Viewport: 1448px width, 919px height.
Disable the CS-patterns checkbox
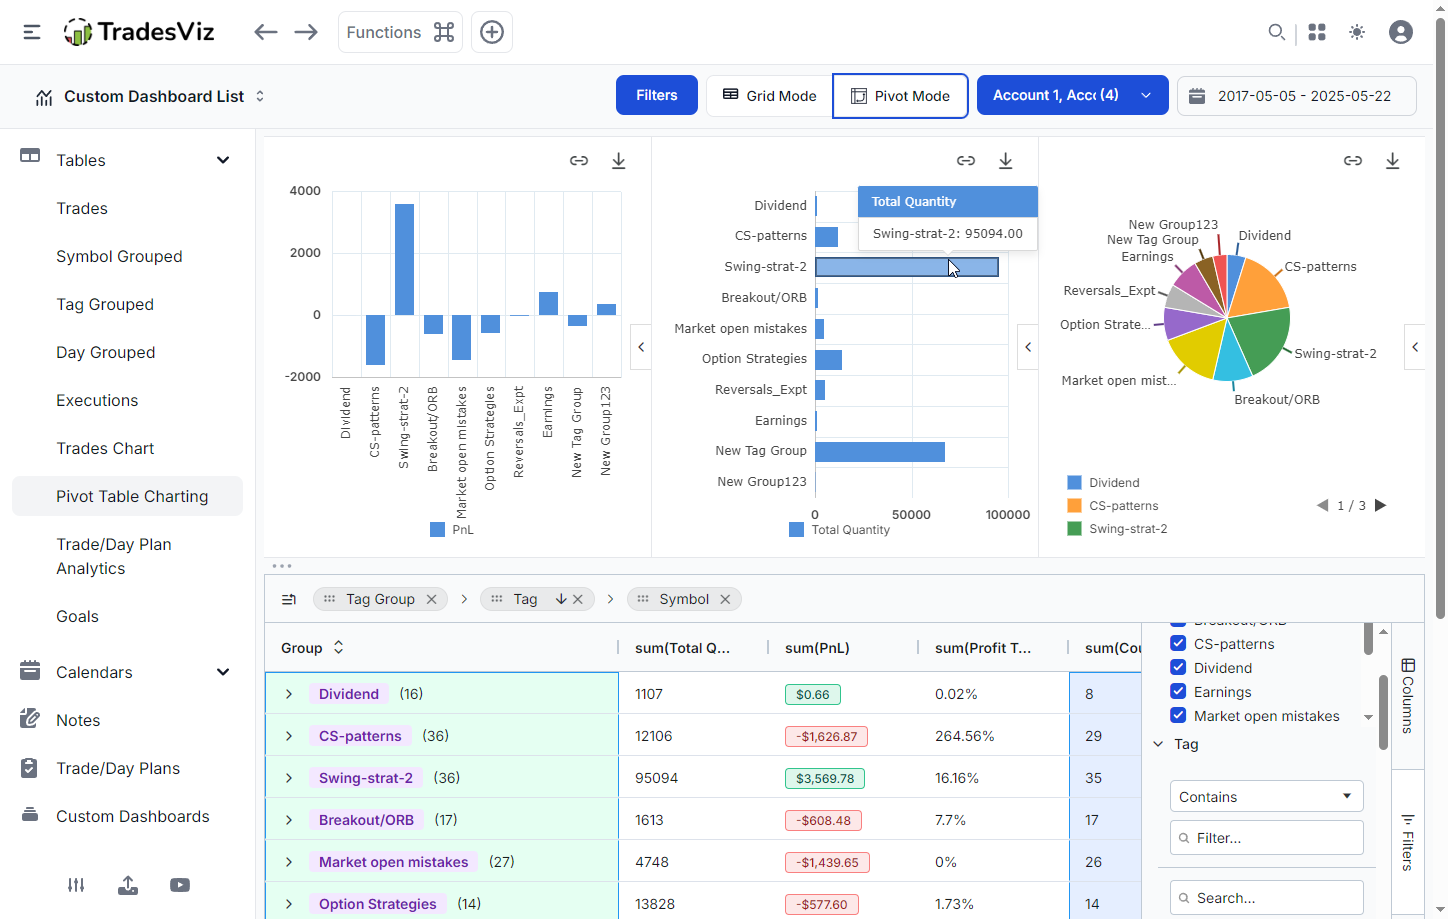[x=1177, y=643]
